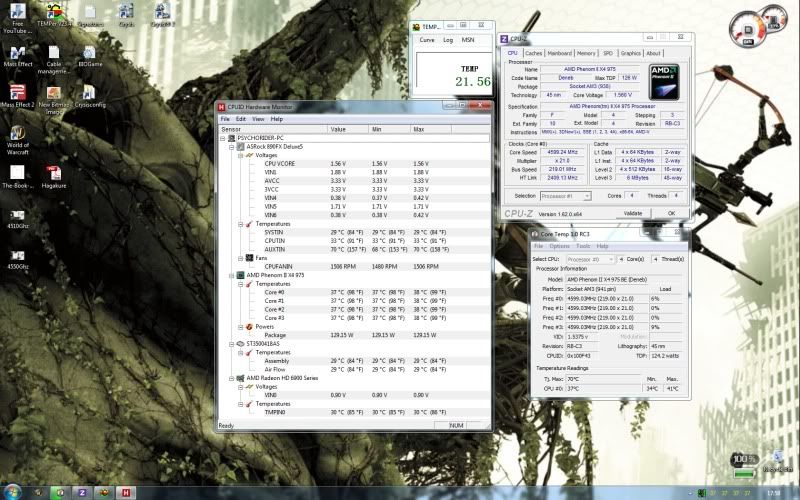
Task: Select the Package power row
Action: coord(354,335)
